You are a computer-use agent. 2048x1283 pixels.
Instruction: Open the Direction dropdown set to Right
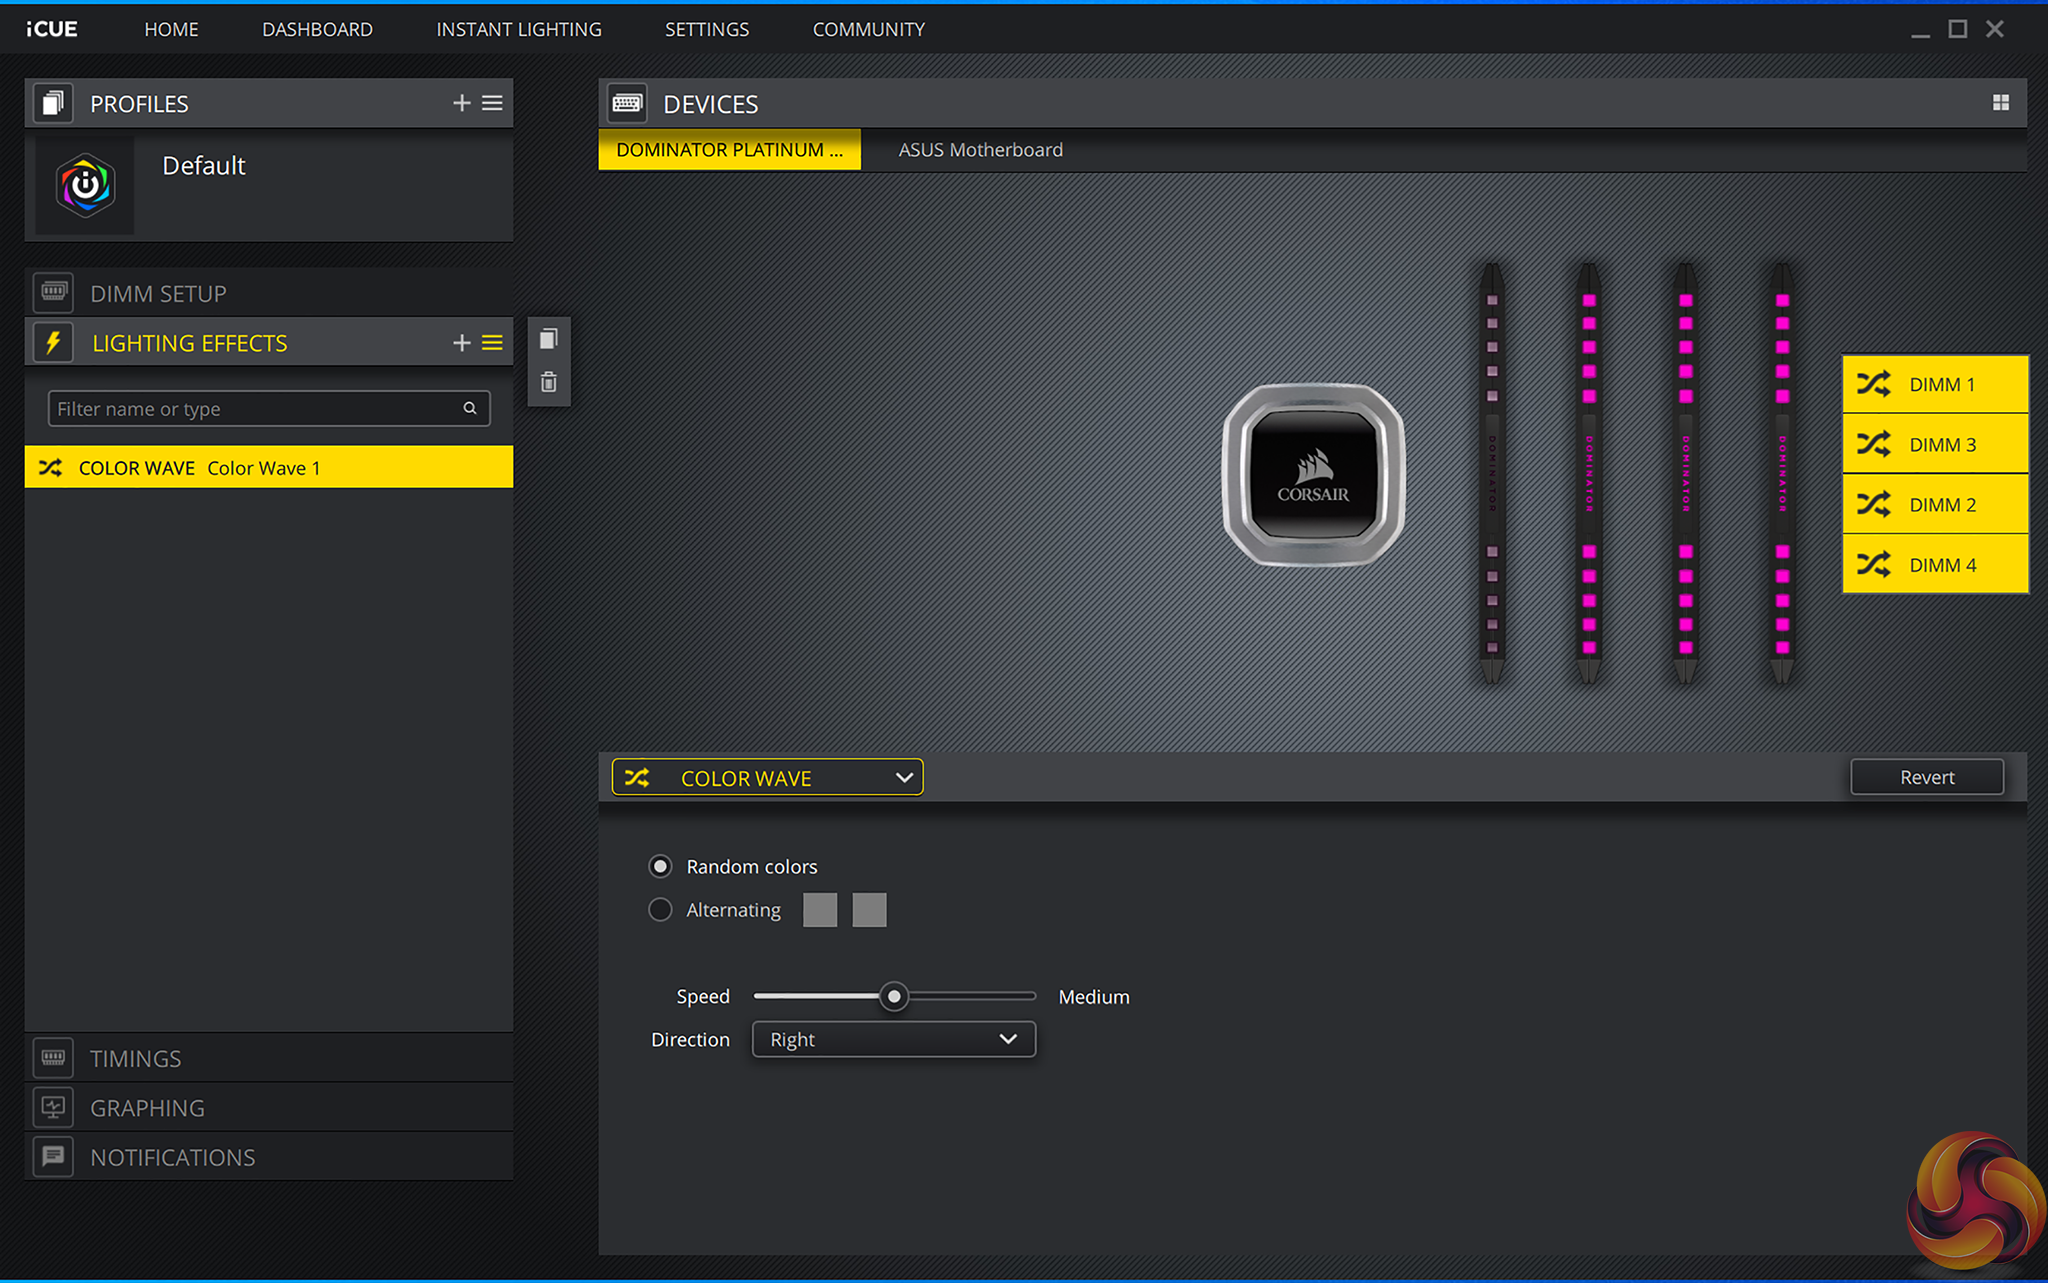tap(893, 1039)
